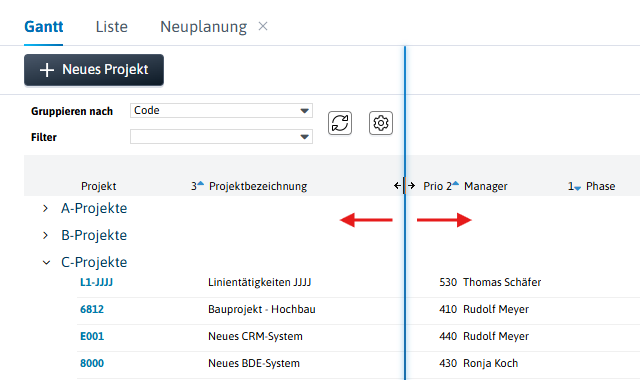This screenshot has height=380, width=640.
Task: Click the column resize splitter handle
Action: click(404, 186)
